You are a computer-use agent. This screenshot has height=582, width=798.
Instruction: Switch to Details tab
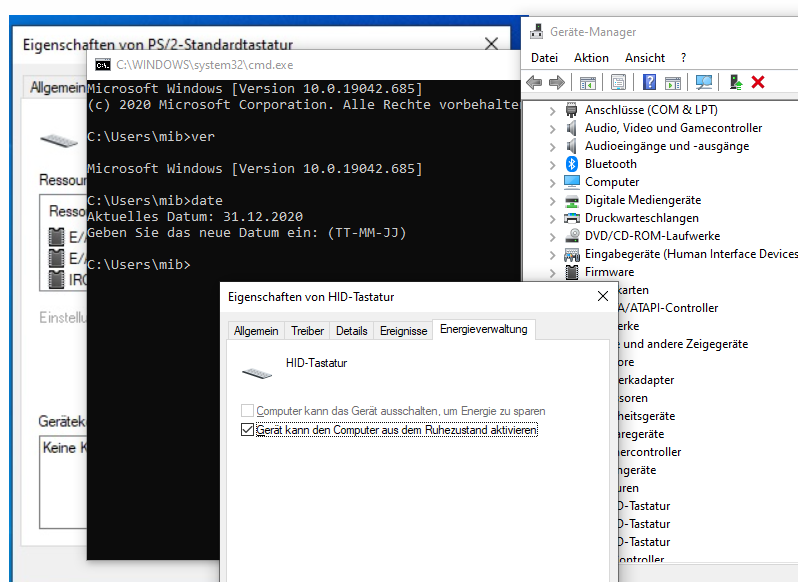click(x=352, y=331)
